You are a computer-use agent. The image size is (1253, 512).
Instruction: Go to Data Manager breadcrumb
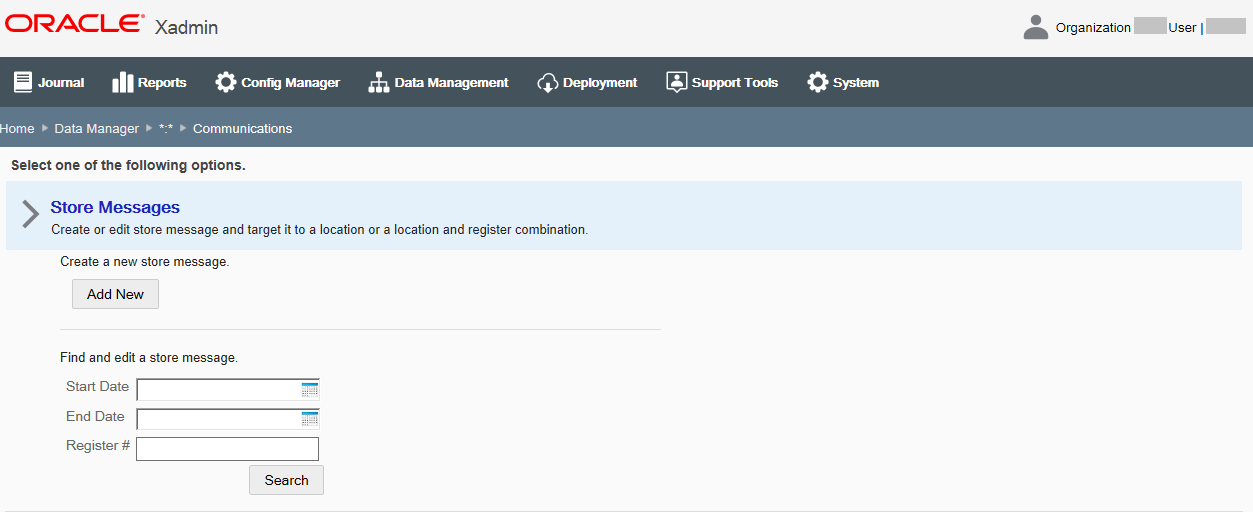click(97, 128)
